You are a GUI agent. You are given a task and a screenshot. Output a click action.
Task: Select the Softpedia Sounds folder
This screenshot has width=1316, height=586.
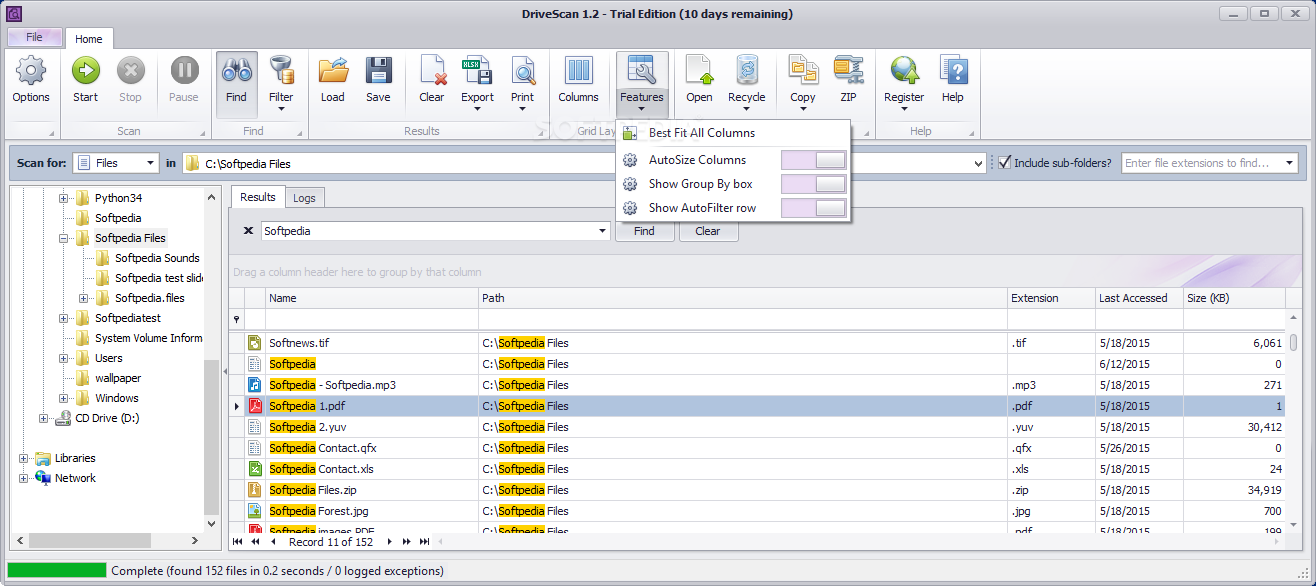click(157, 258)
